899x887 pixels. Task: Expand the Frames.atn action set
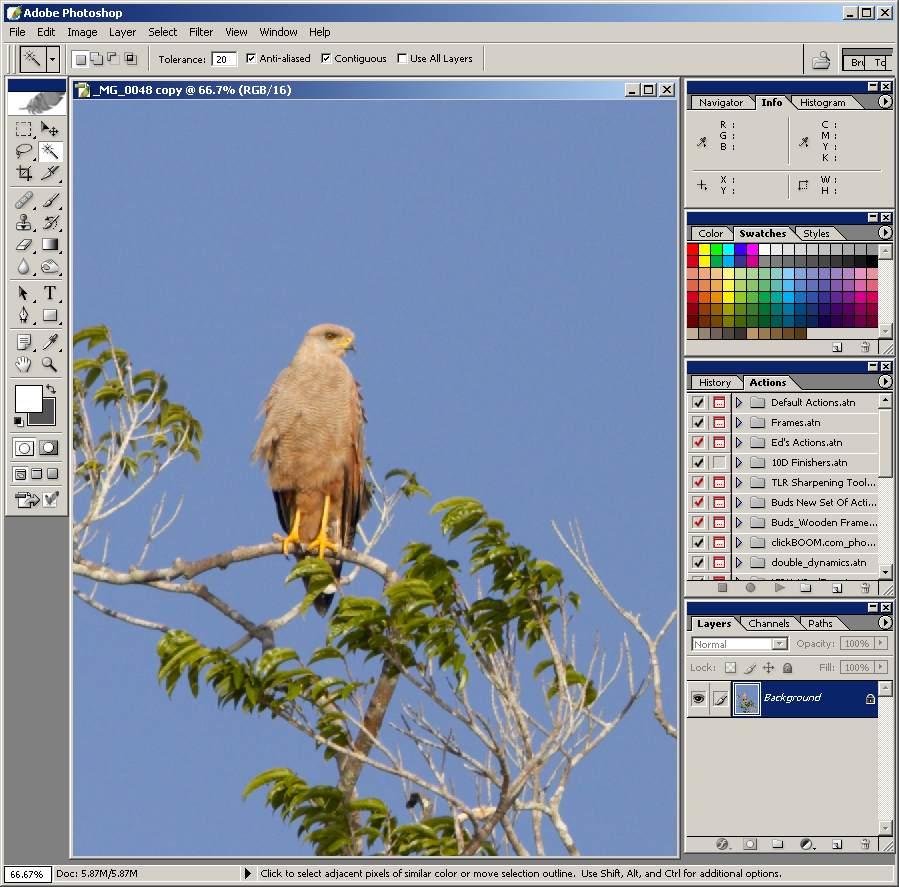click(739, 423)
